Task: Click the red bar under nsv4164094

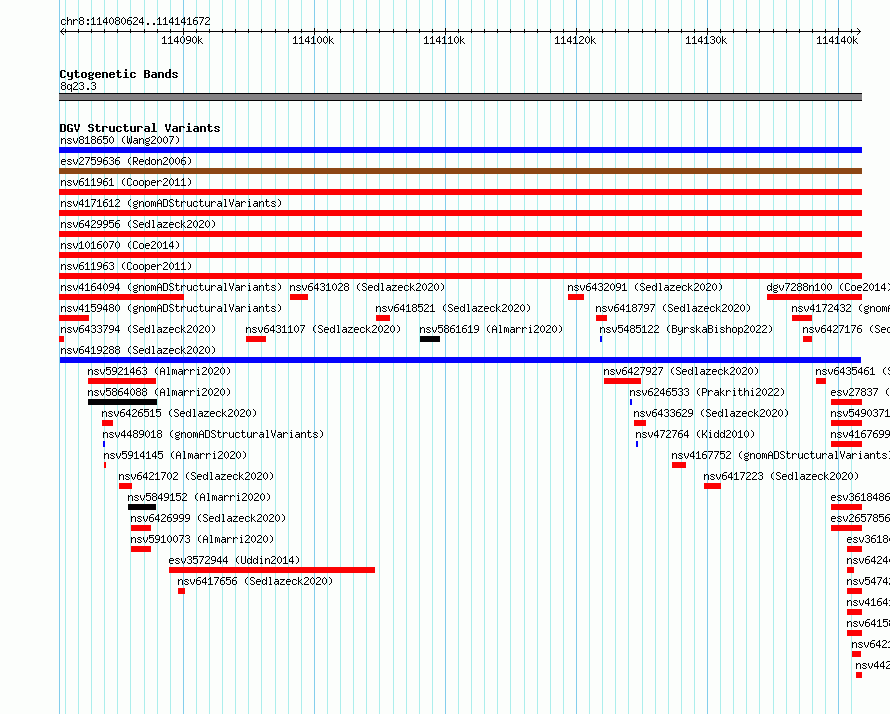Action: pos(121,297)
